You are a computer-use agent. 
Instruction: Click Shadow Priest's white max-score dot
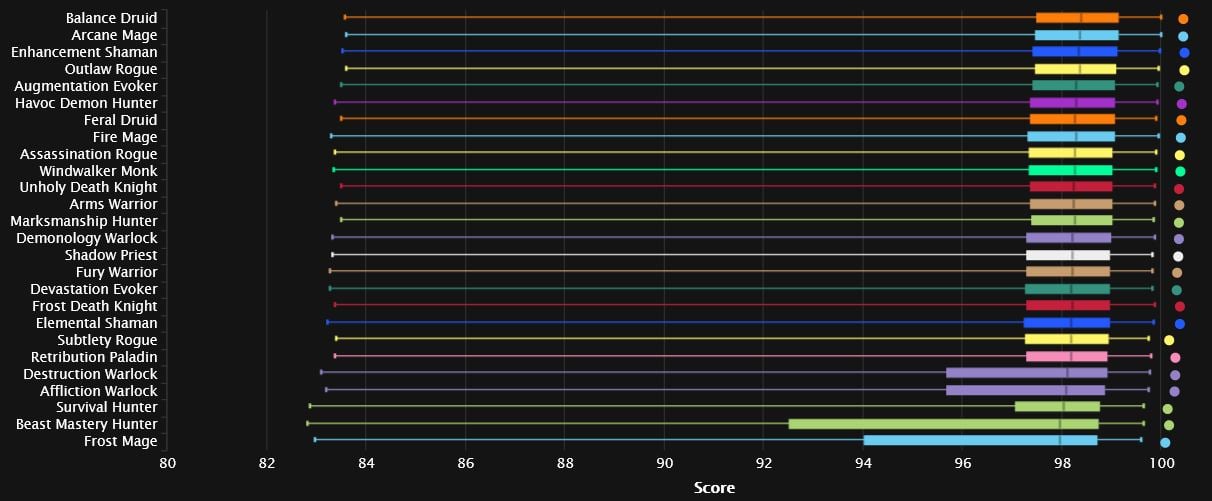pyautogui.click(x=1178, y=256)
